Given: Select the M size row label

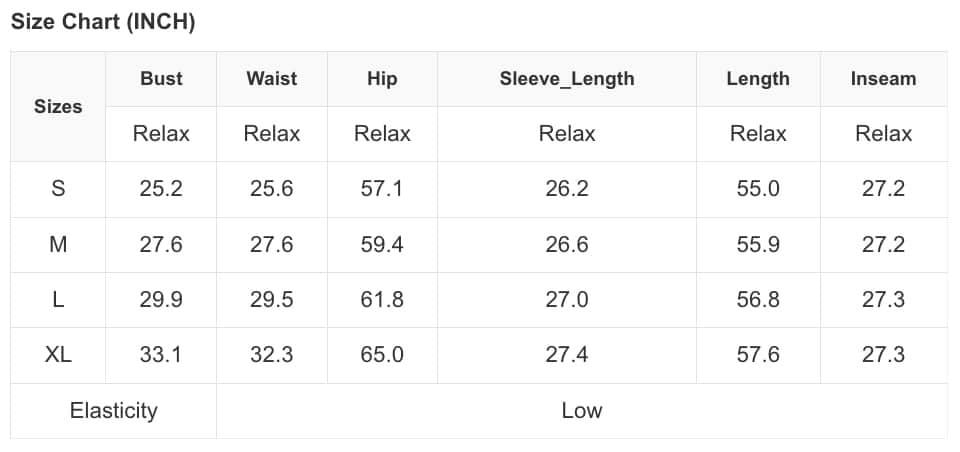Looking at the screenshot, I should coord(58,245).
